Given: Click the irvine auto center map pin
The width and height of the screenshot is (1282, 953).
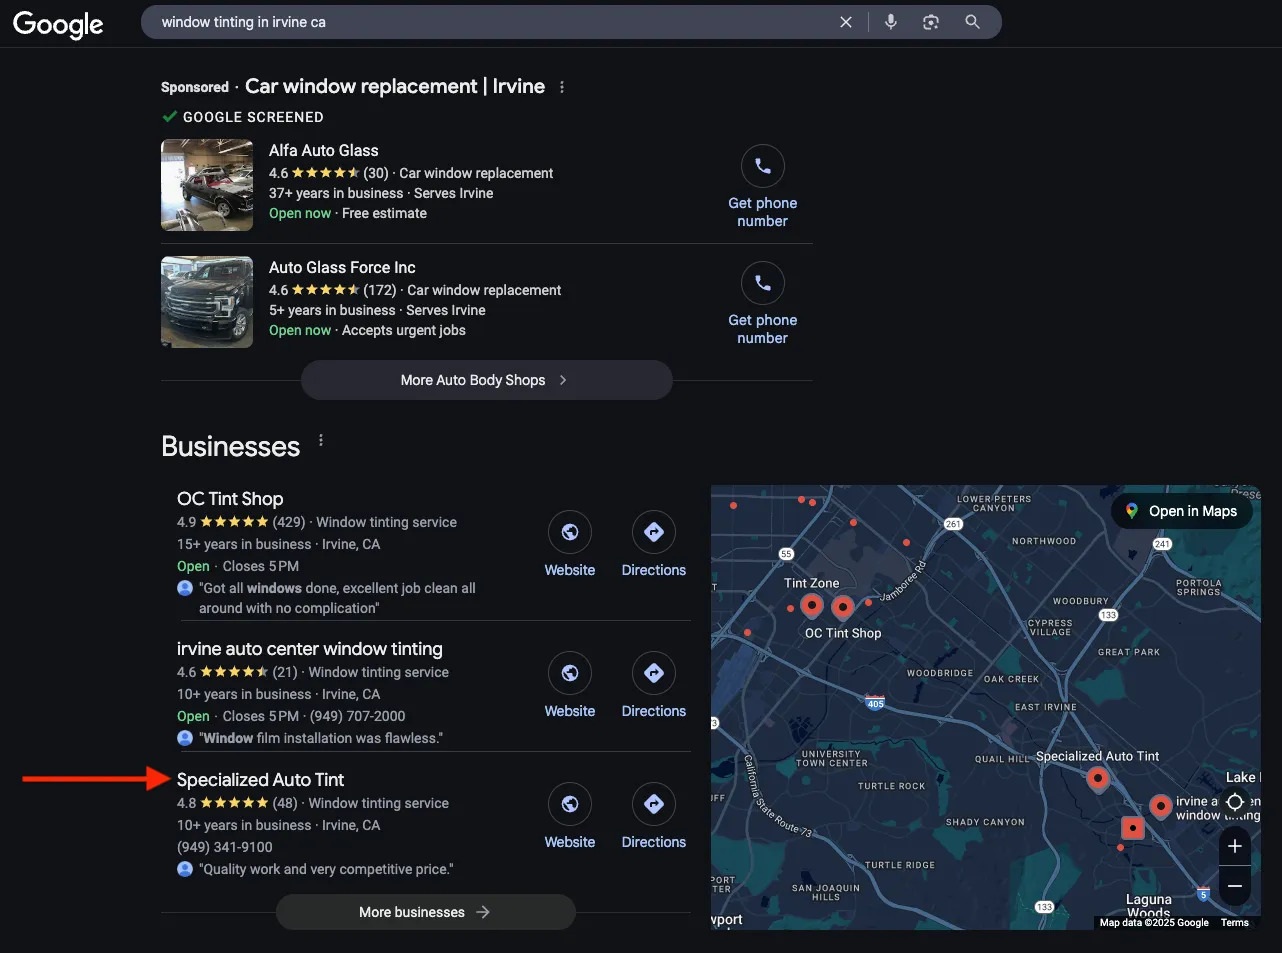Looking at the screenshot, I should coord(1161,805).
